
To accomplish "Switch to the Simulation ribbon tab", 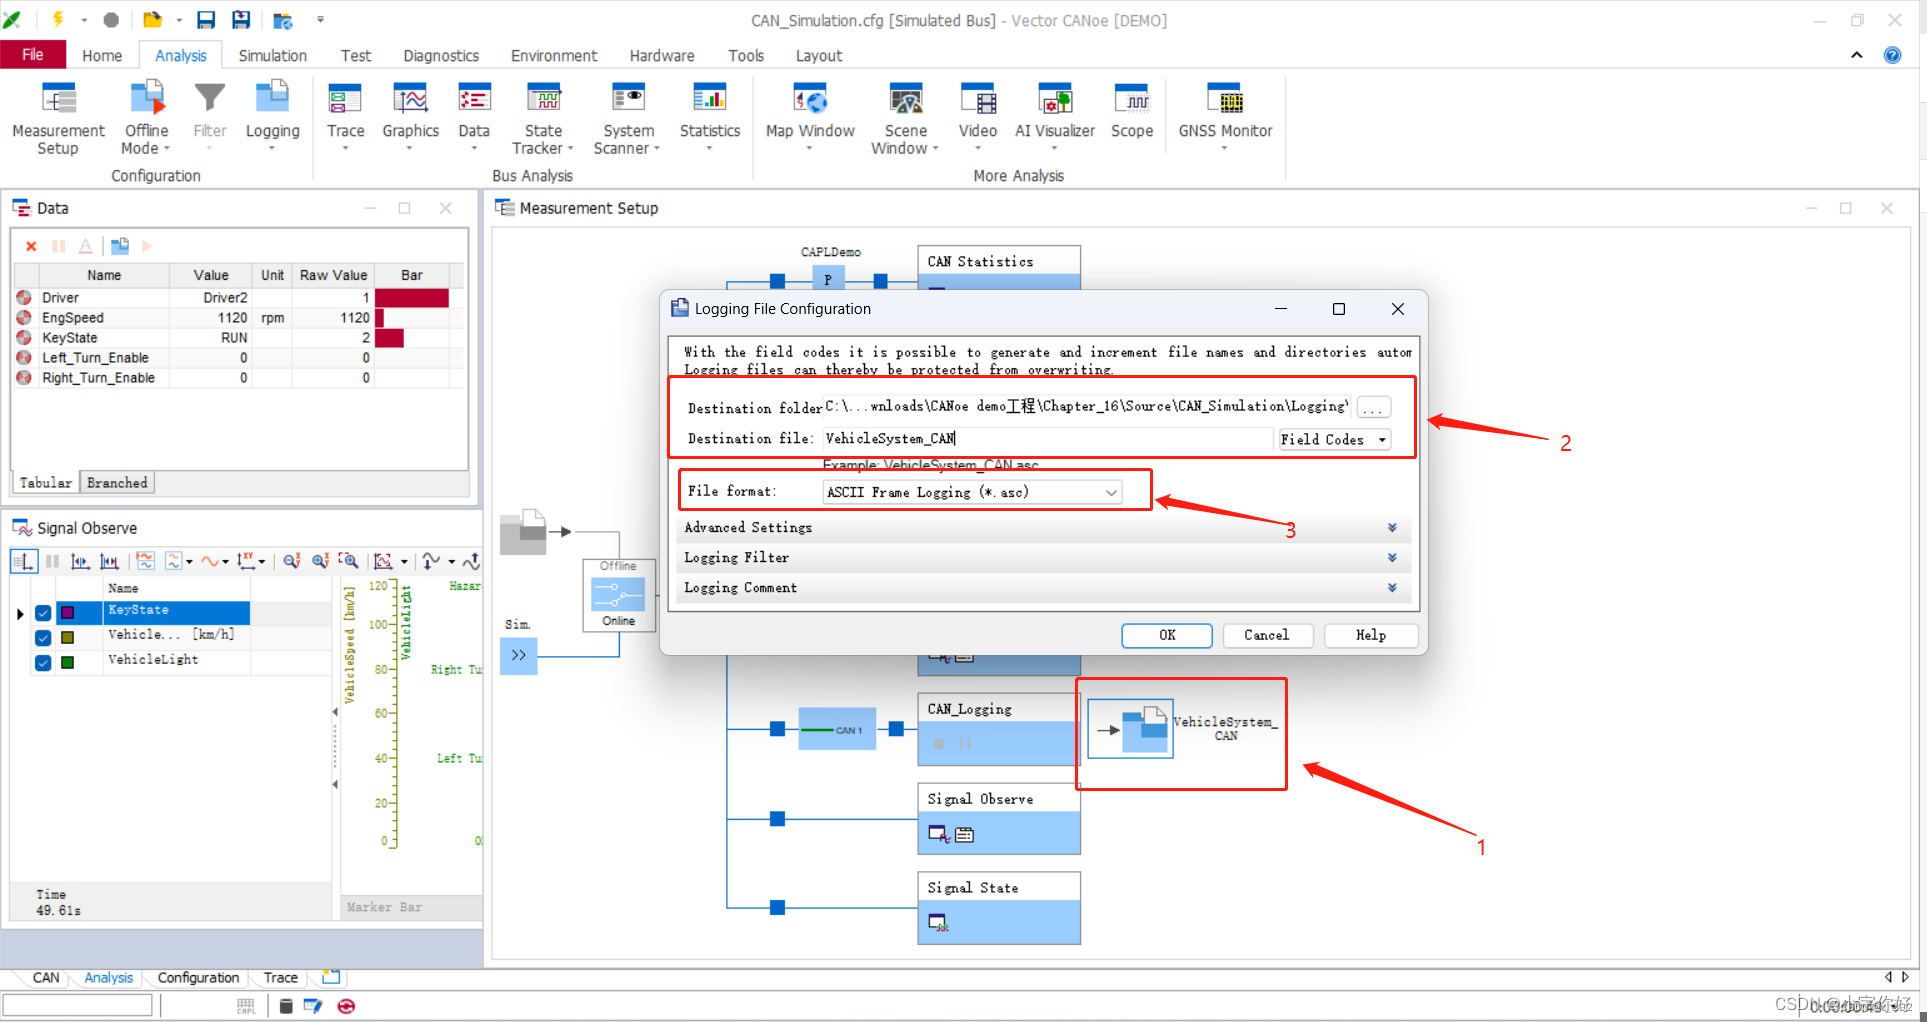I will 272,56.
